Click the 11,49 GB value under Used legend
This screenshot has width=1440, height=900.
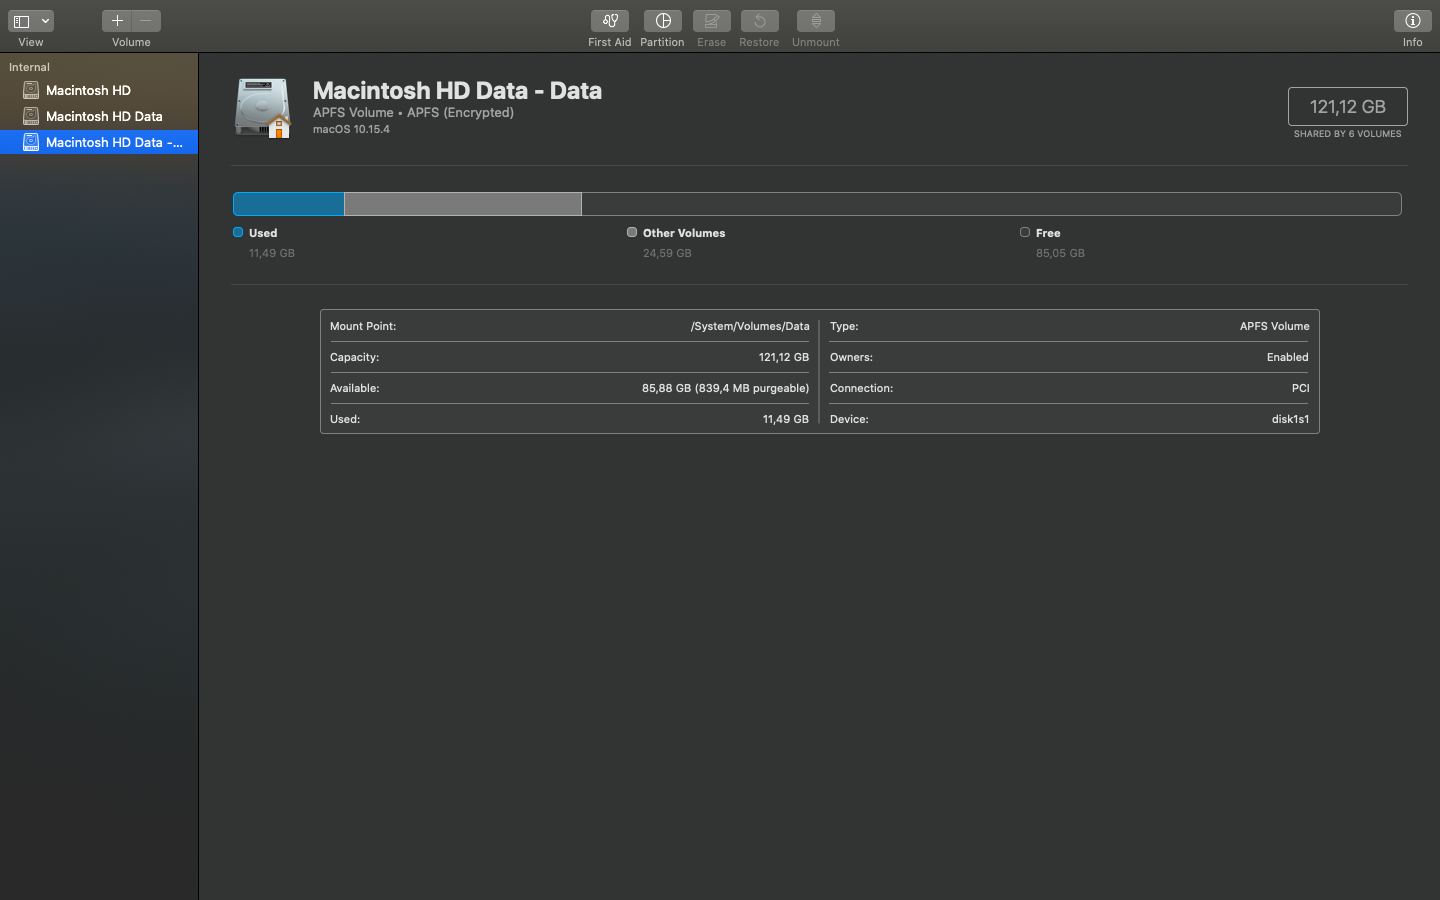272,253
